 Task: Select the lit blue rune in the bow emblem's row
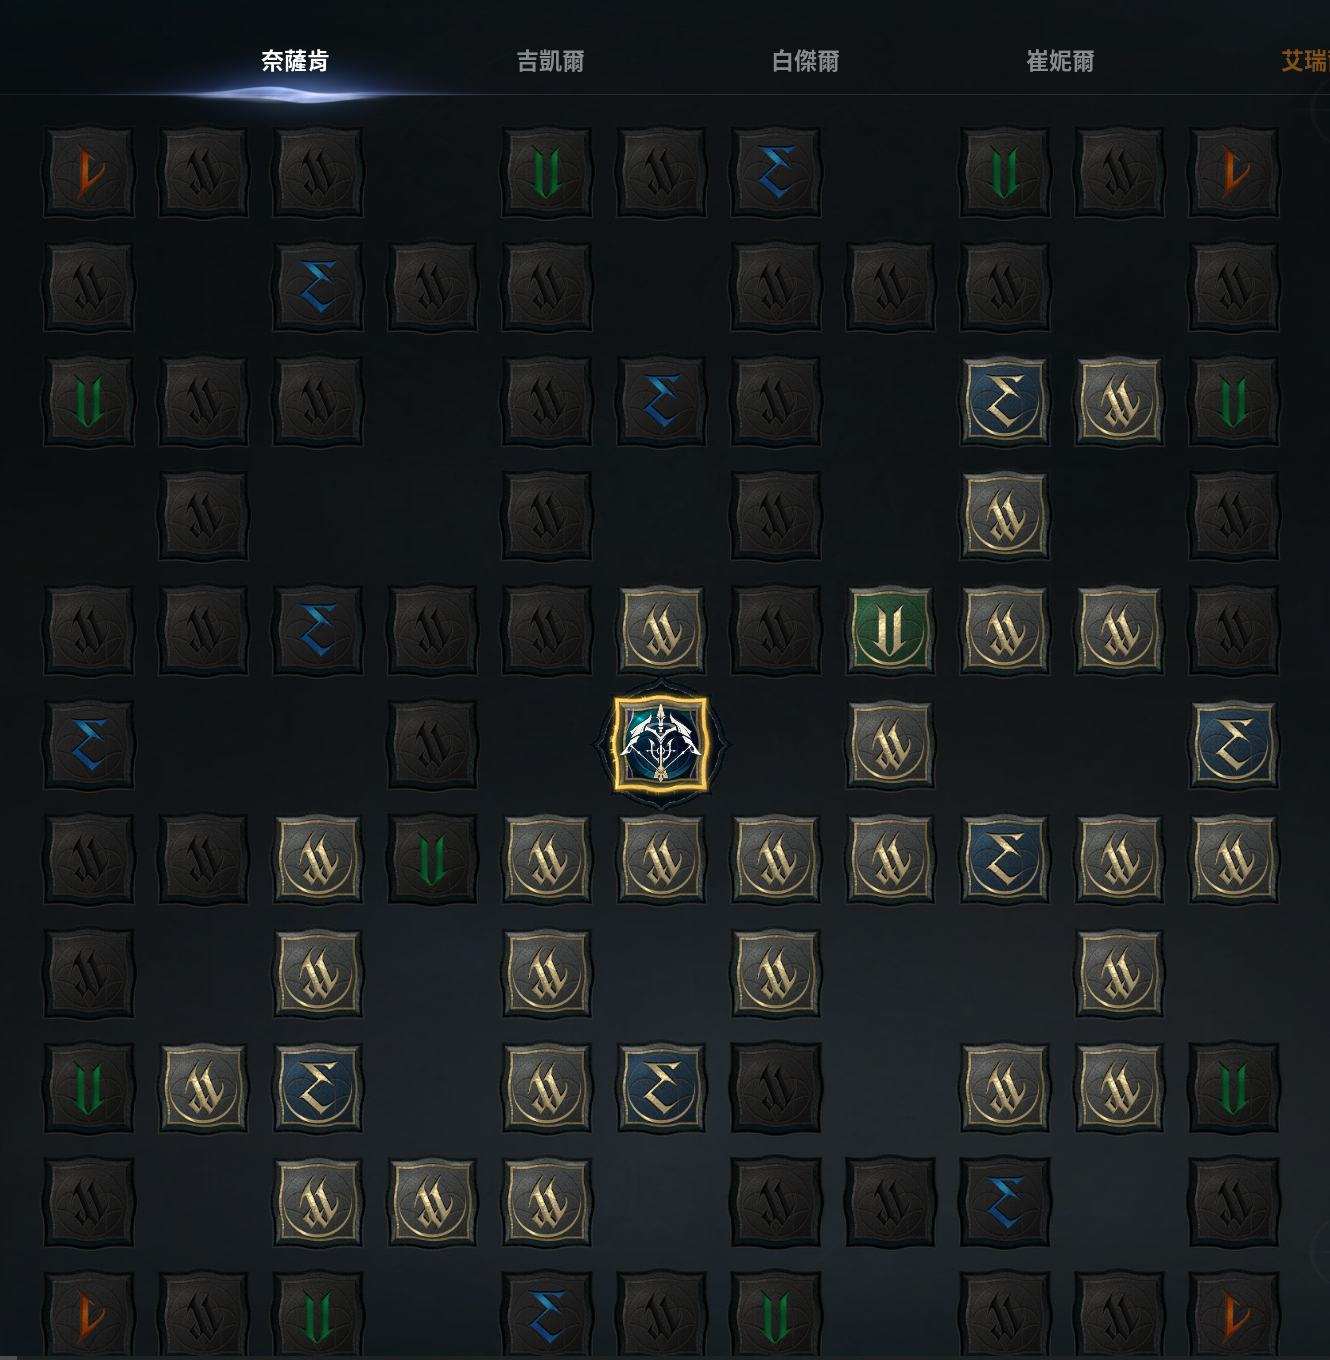pyautogui.click(x=1234, y=745)
